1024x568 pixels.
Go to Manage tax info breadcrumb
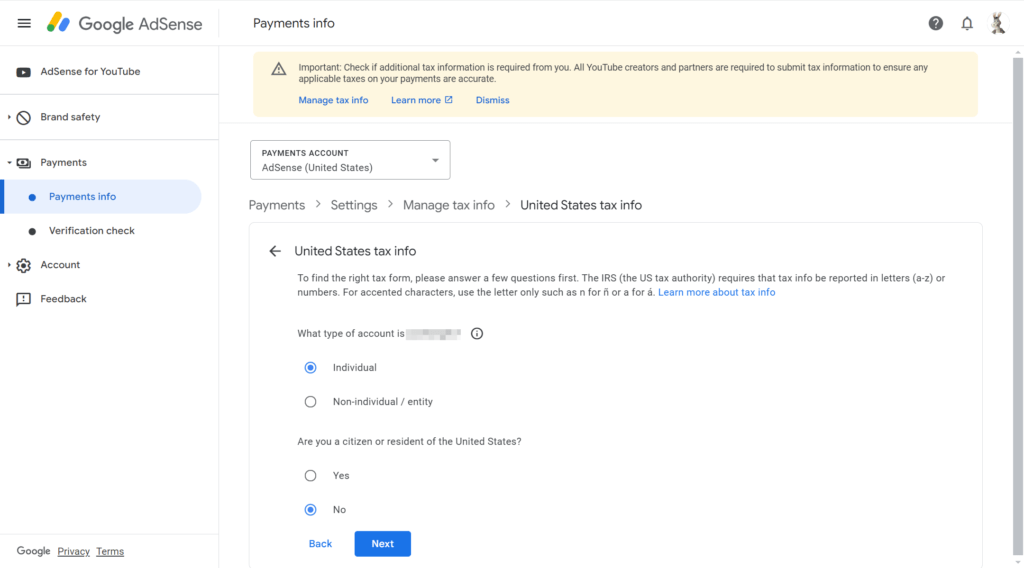coord(449,205)
